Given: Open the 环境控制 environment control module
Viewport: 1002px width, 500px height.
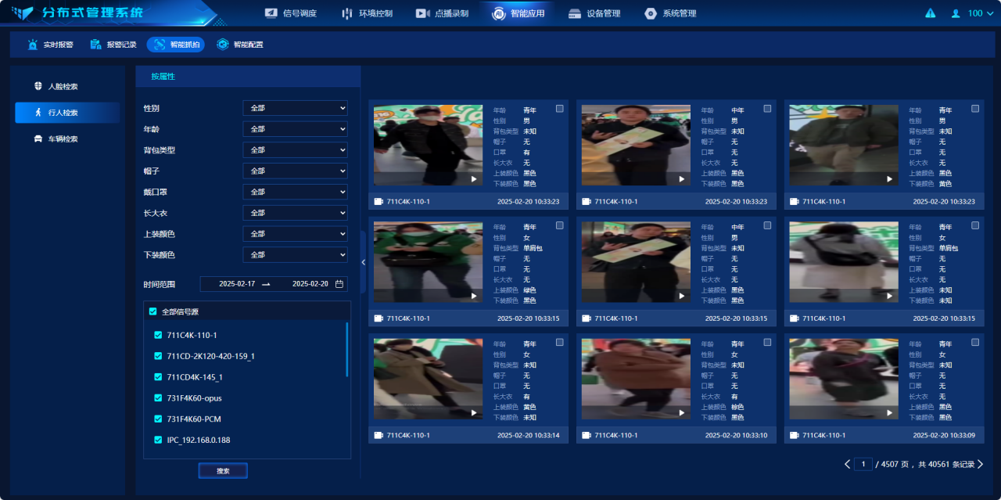Looking at the screenshot, I should [367, 14].
